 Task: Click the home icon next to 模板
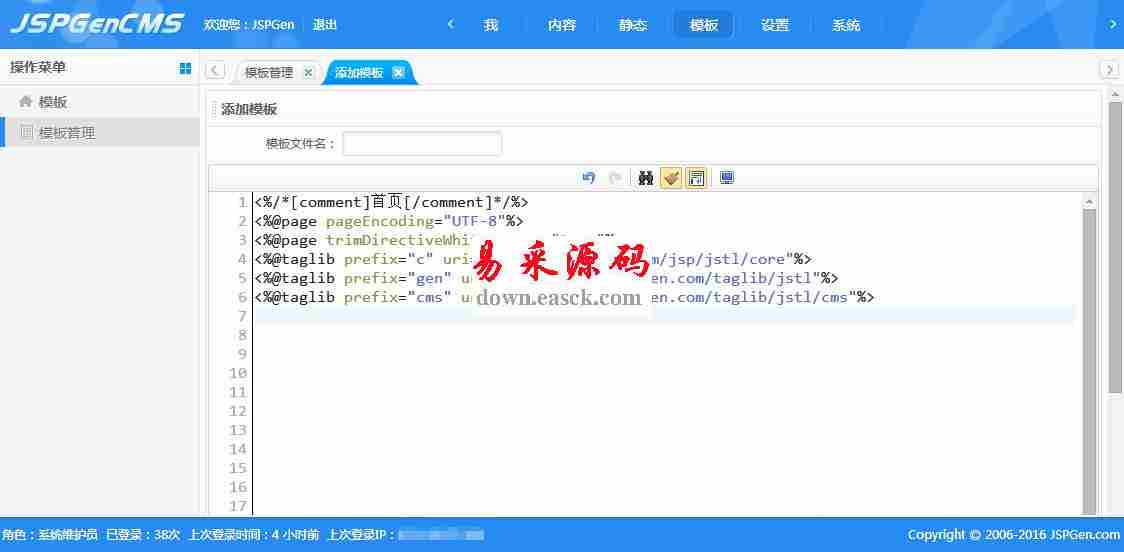25,102
